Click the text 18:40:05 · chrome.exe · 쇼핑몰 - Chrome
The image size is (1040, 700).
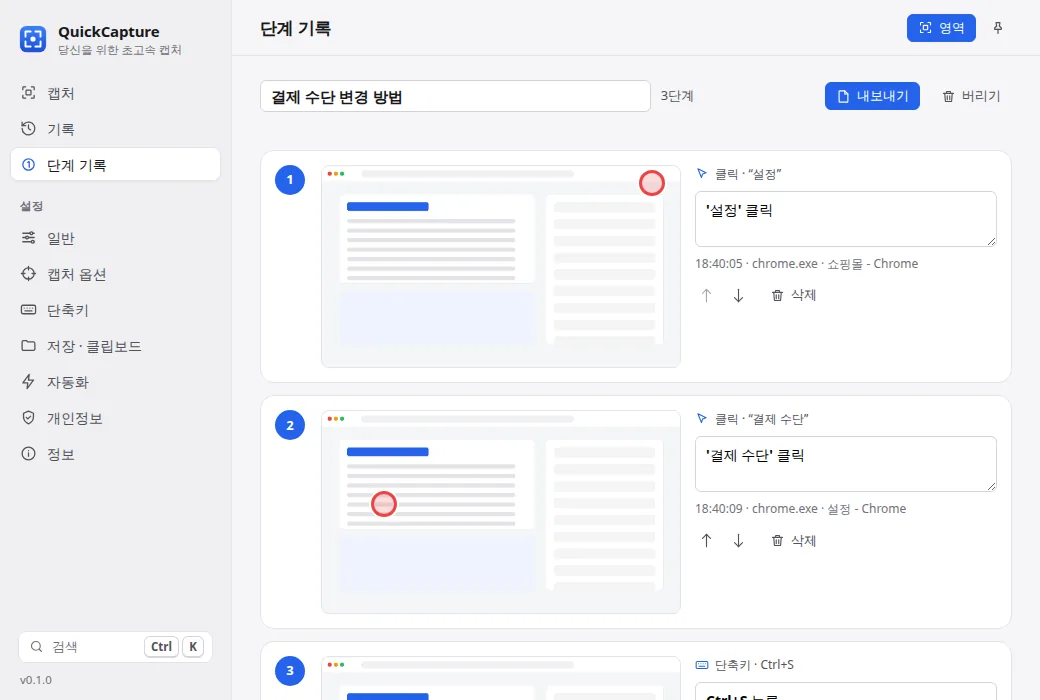[807, 263]
